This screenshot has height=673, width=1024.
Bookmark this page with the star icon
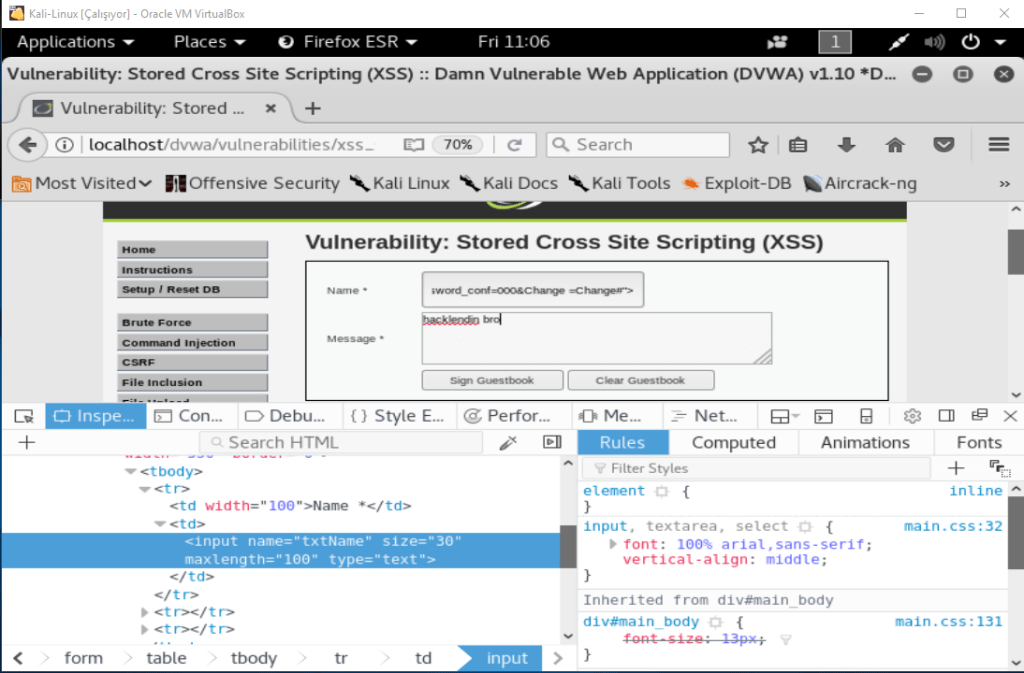758,145
